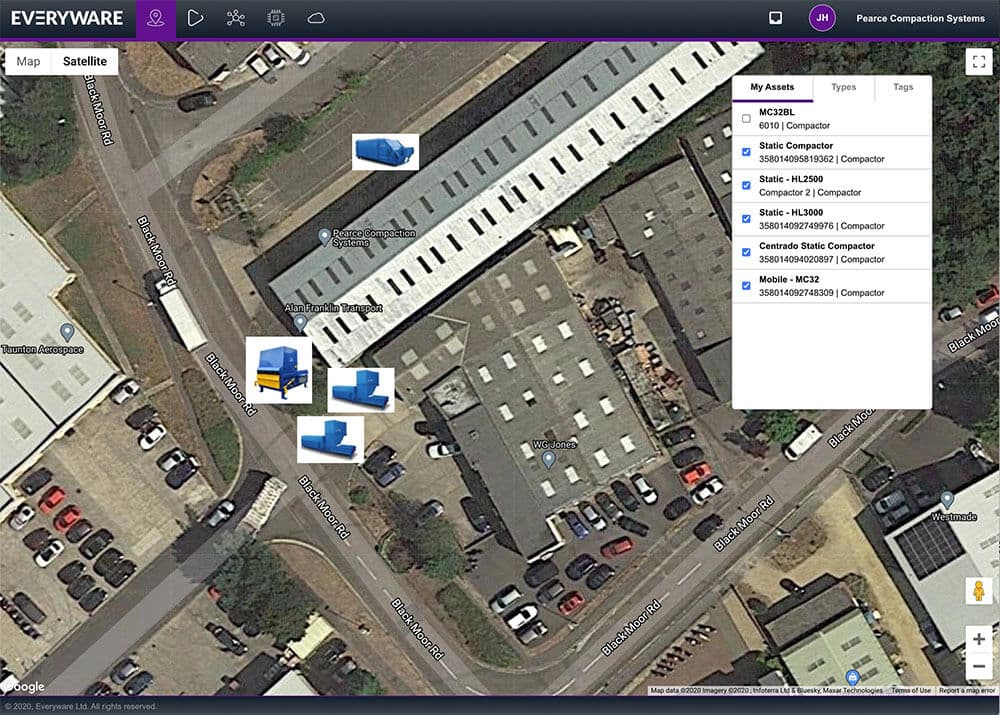The image size is (1000, 715).
Task: Switch to the Tags tab
Action: (903, 87)
